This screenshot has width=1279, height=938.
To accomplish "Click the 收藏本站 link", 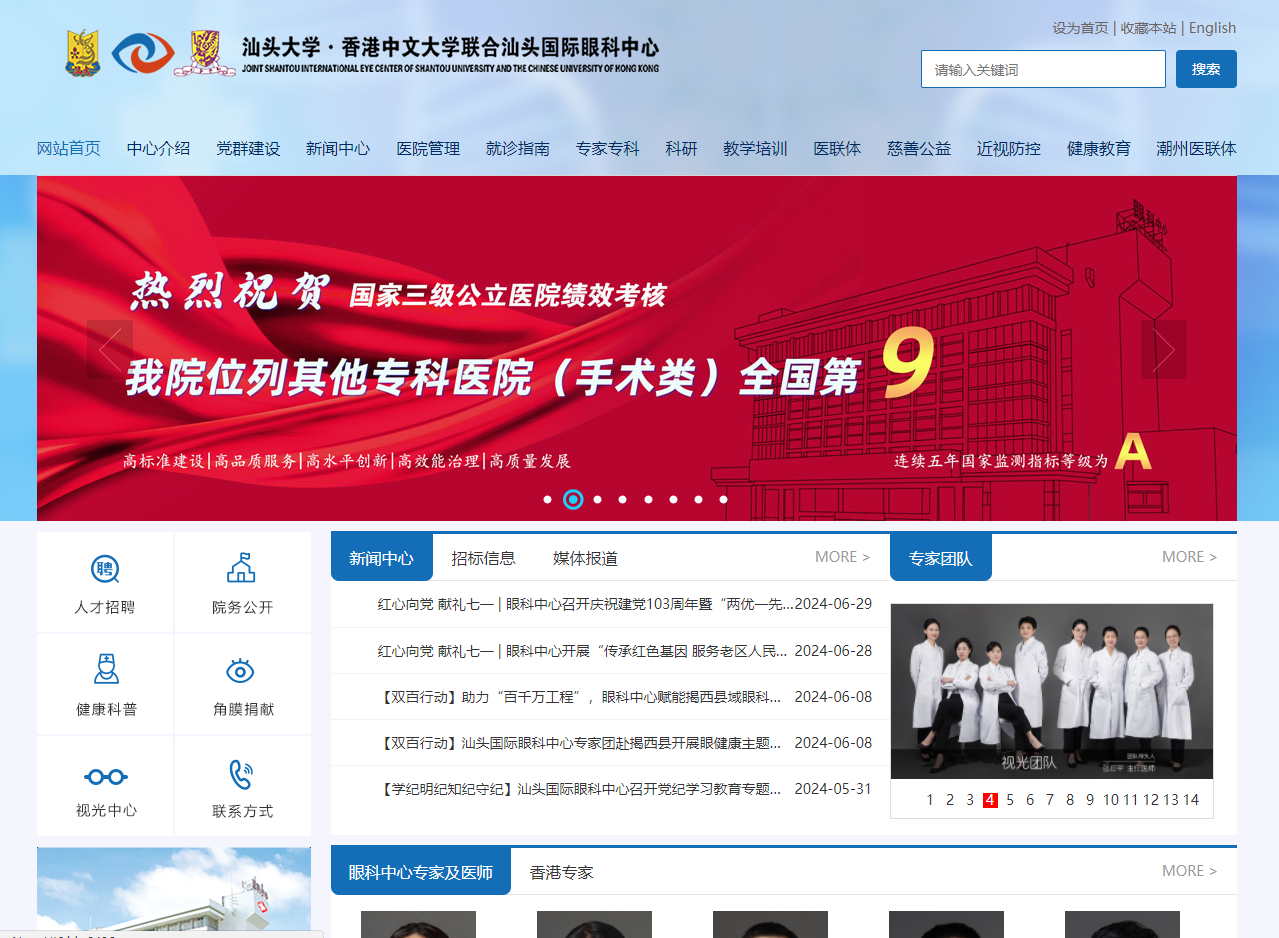I will (x=1149, y=28).
